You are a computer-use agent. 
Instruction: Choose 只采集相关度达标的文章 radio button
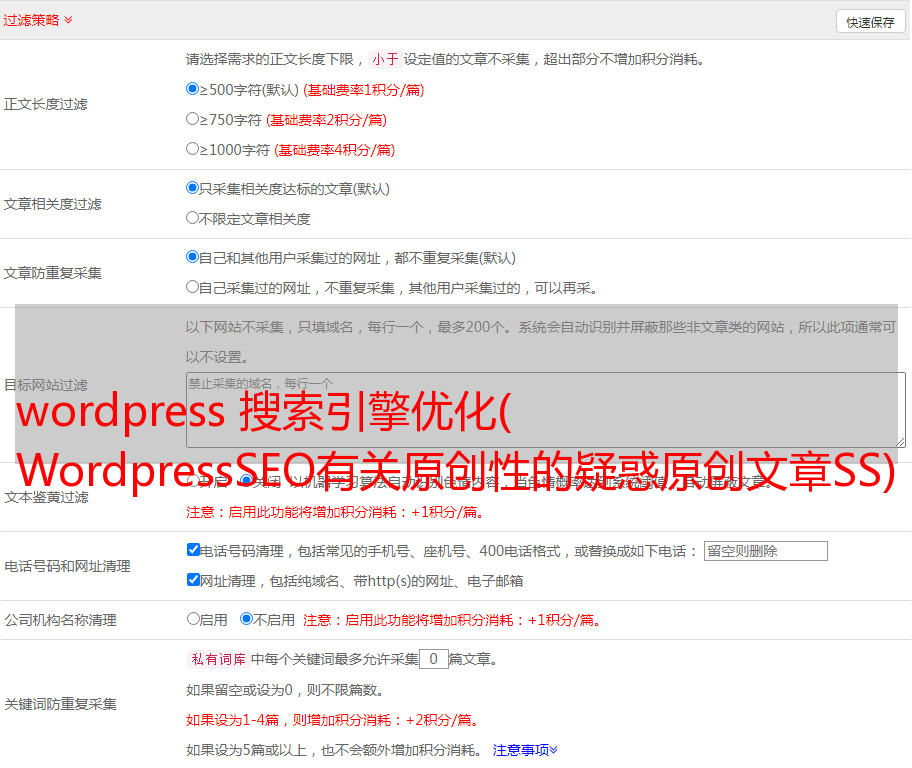[193, 188]
